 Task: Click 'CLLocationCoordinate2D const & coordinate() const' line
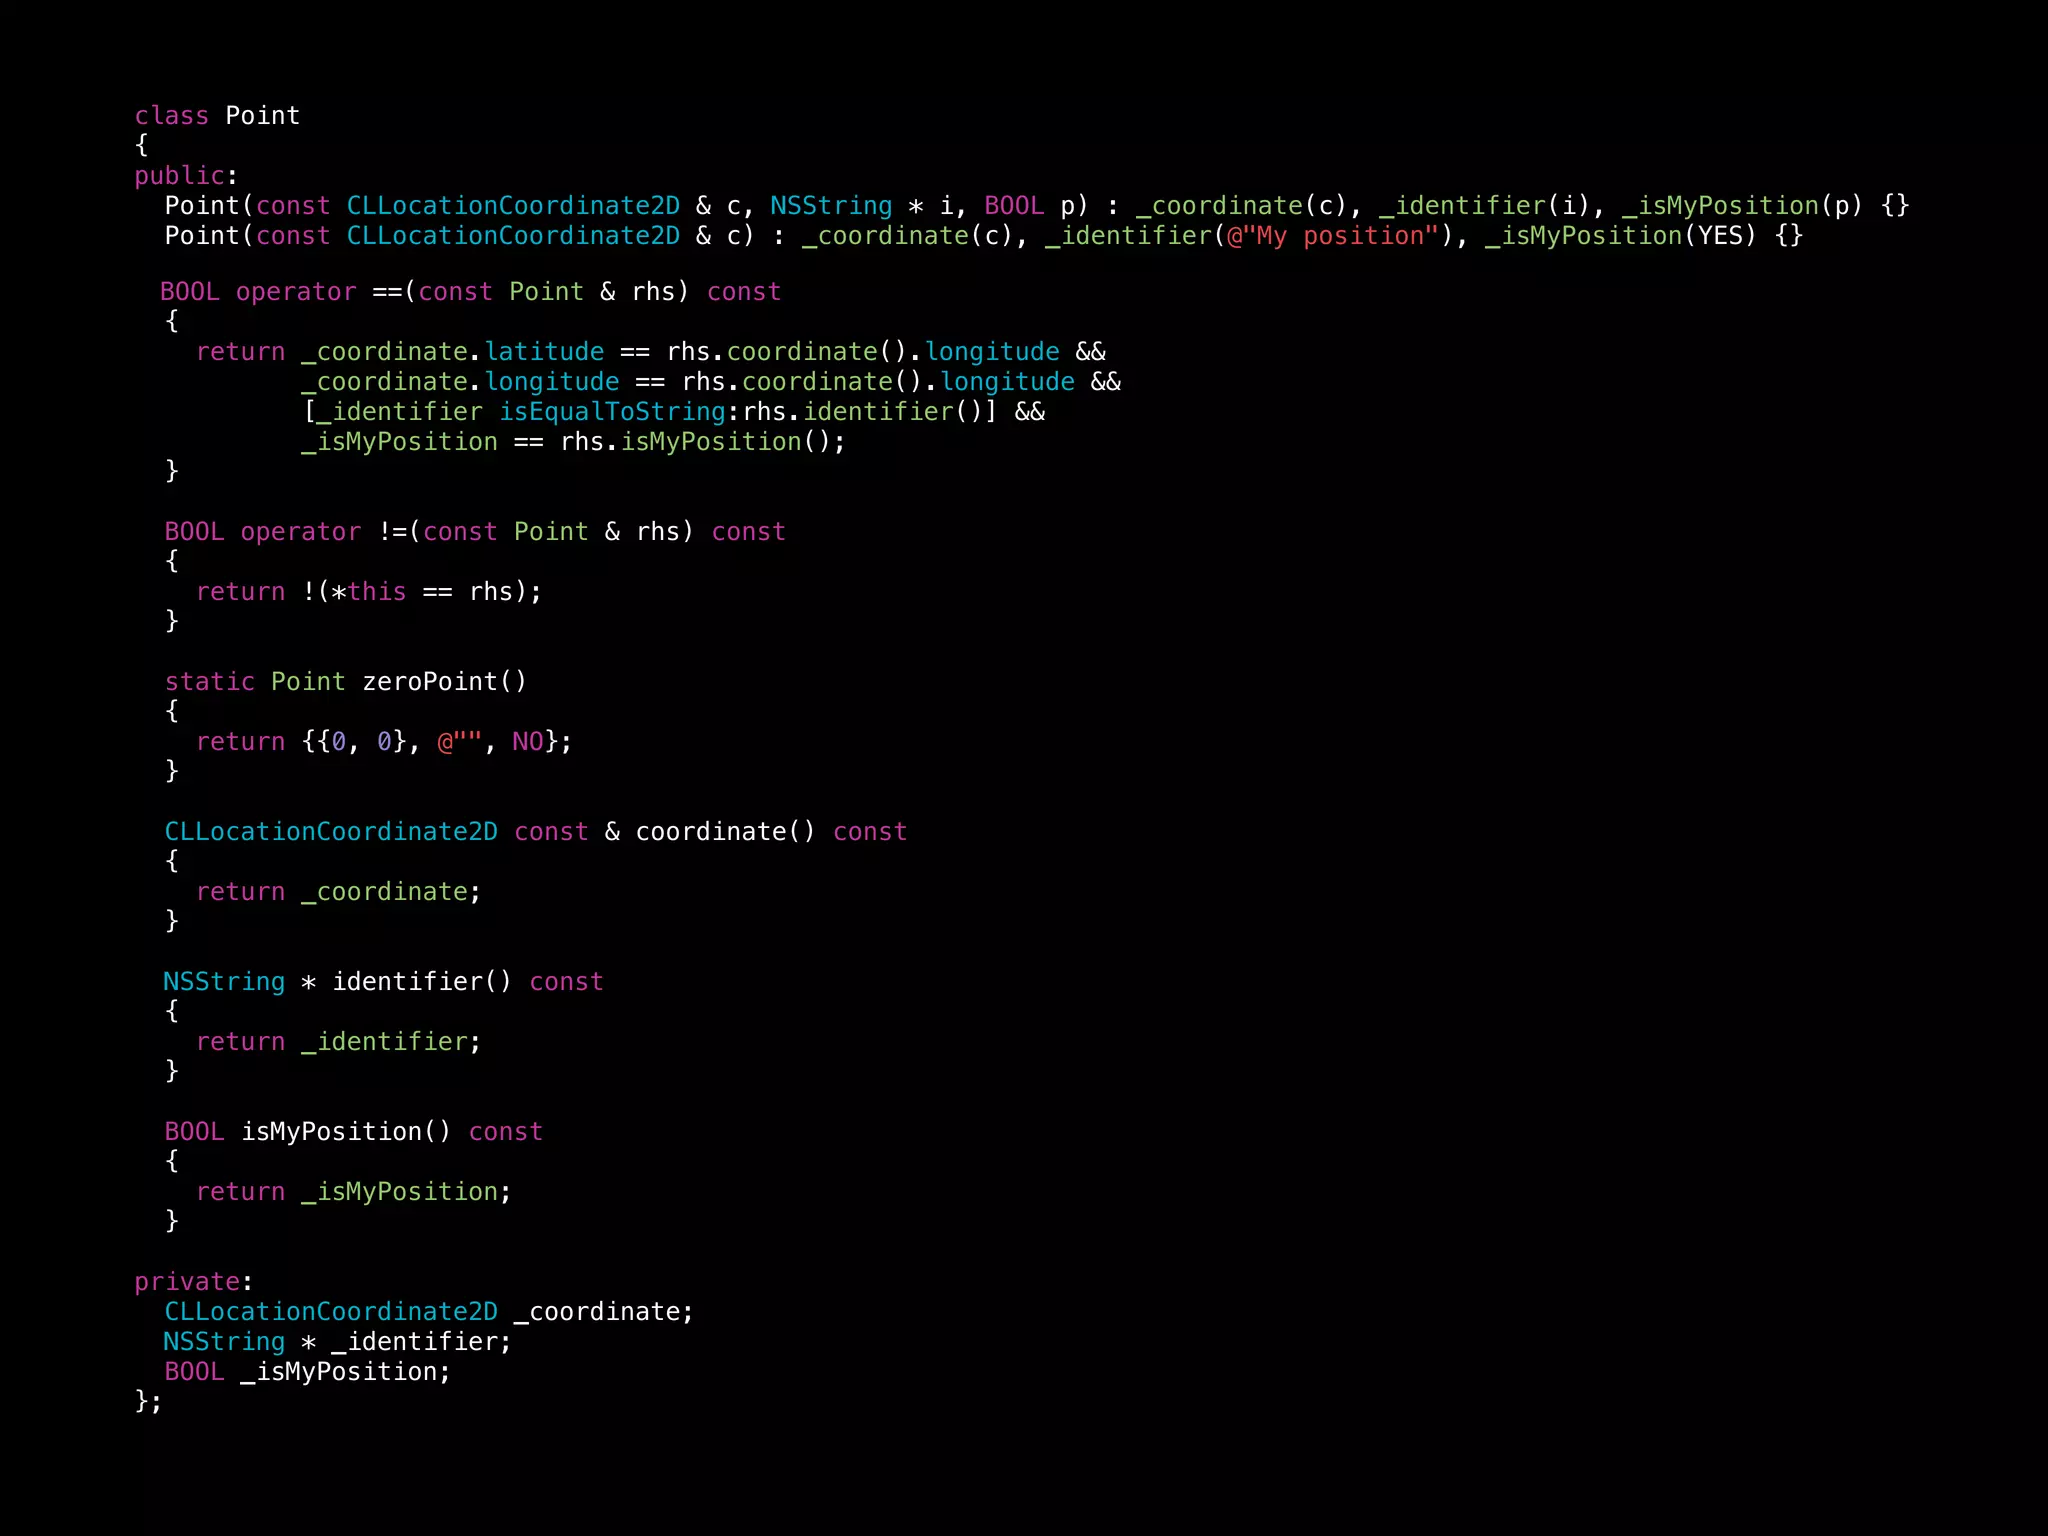536,832
